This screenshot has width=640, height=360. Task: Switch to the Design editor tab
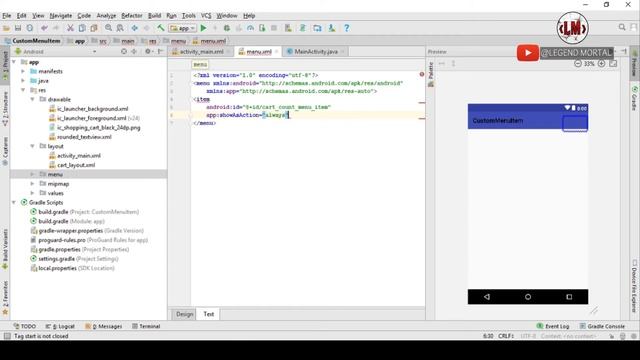pos(184,314)
